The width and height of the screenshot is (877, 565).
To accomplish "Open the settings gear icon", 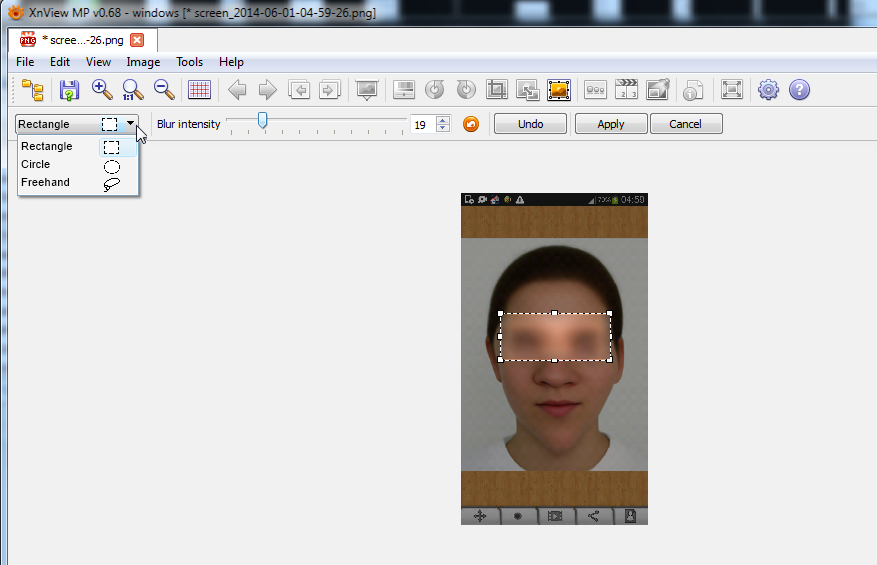I will point(768,90).
